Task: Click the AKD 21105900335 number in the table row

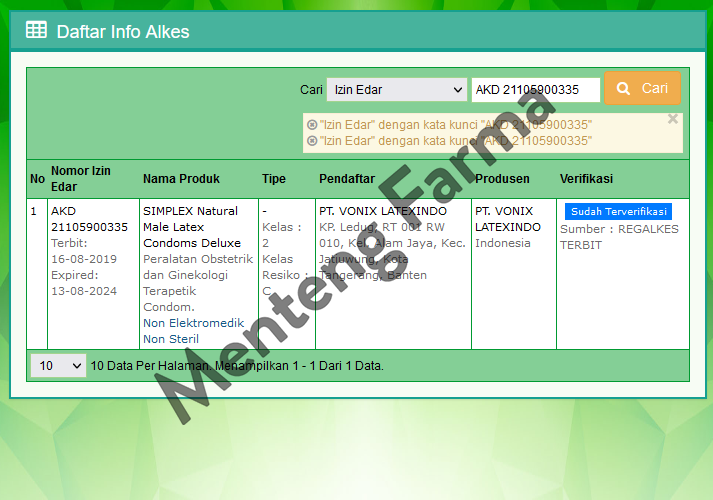Action: click(x=89, y=219)
